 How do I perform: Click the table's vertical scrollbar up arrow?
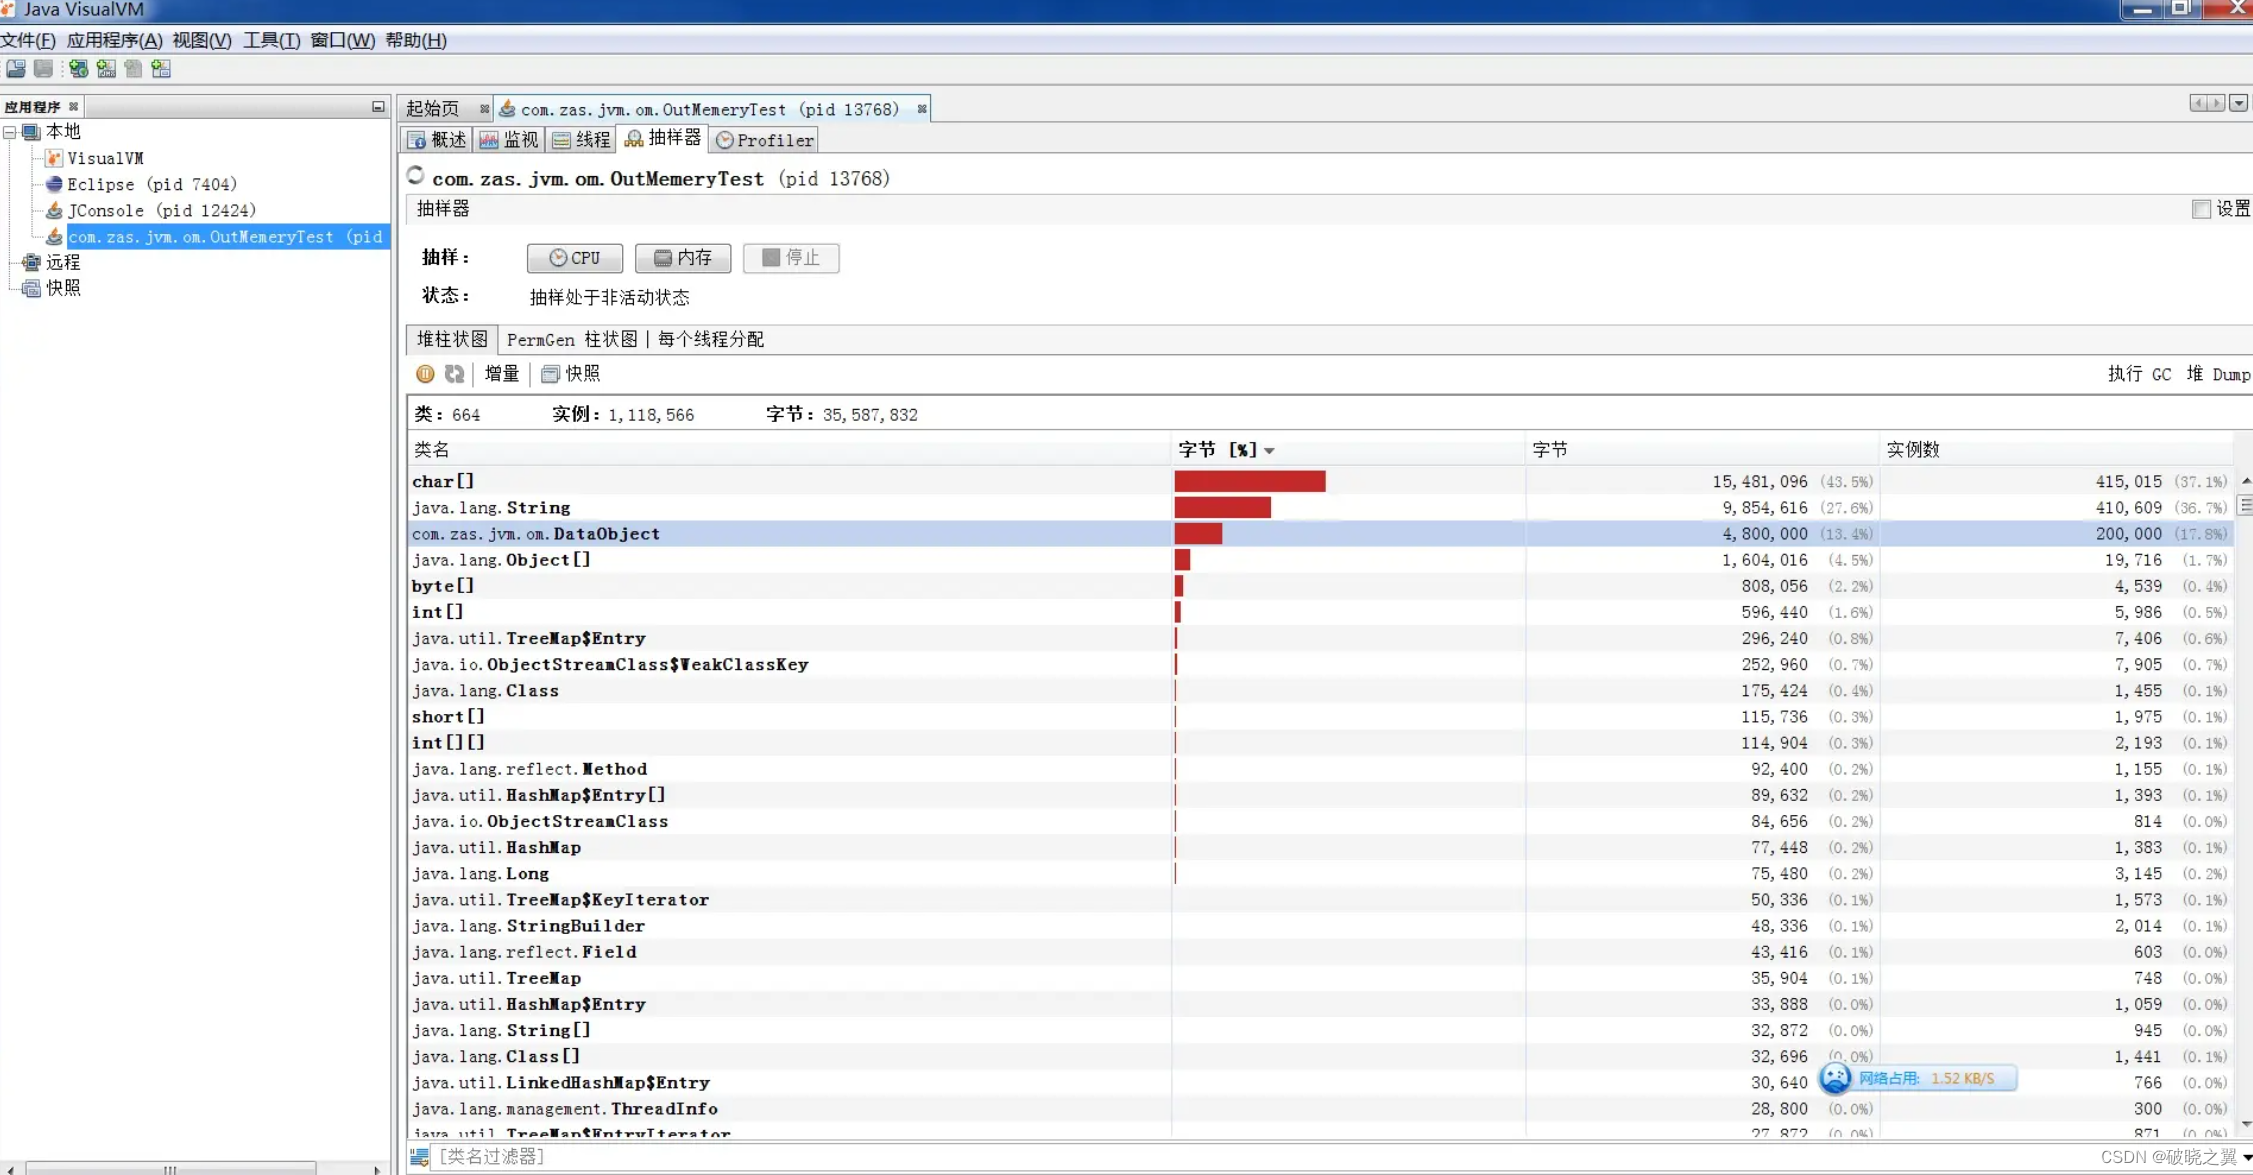pyautogui.click(x=2245, y=481)
